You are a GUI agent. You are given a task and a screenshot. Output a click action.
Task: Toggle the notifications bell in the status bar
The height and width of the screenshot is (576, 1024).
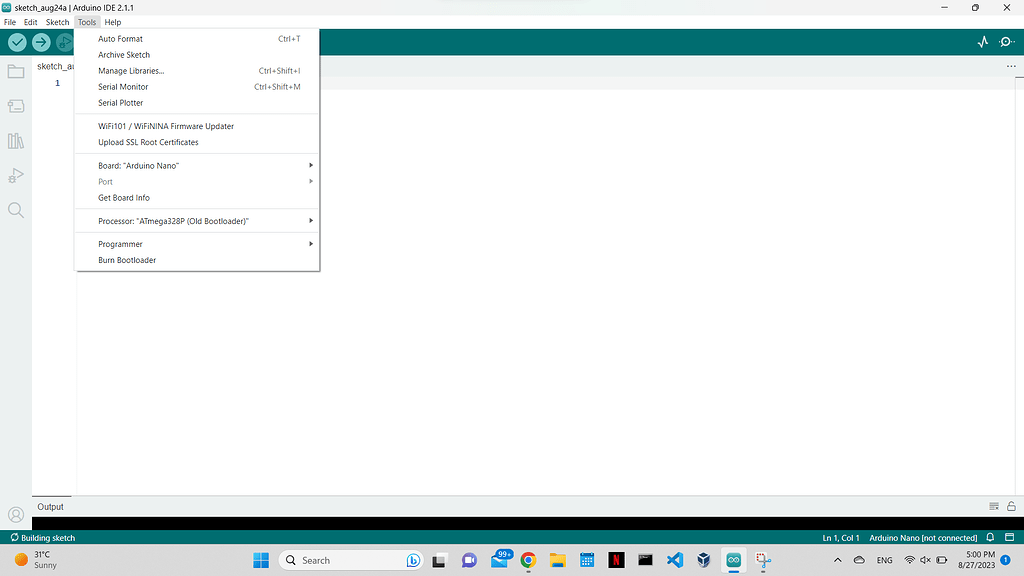(989, 537)
